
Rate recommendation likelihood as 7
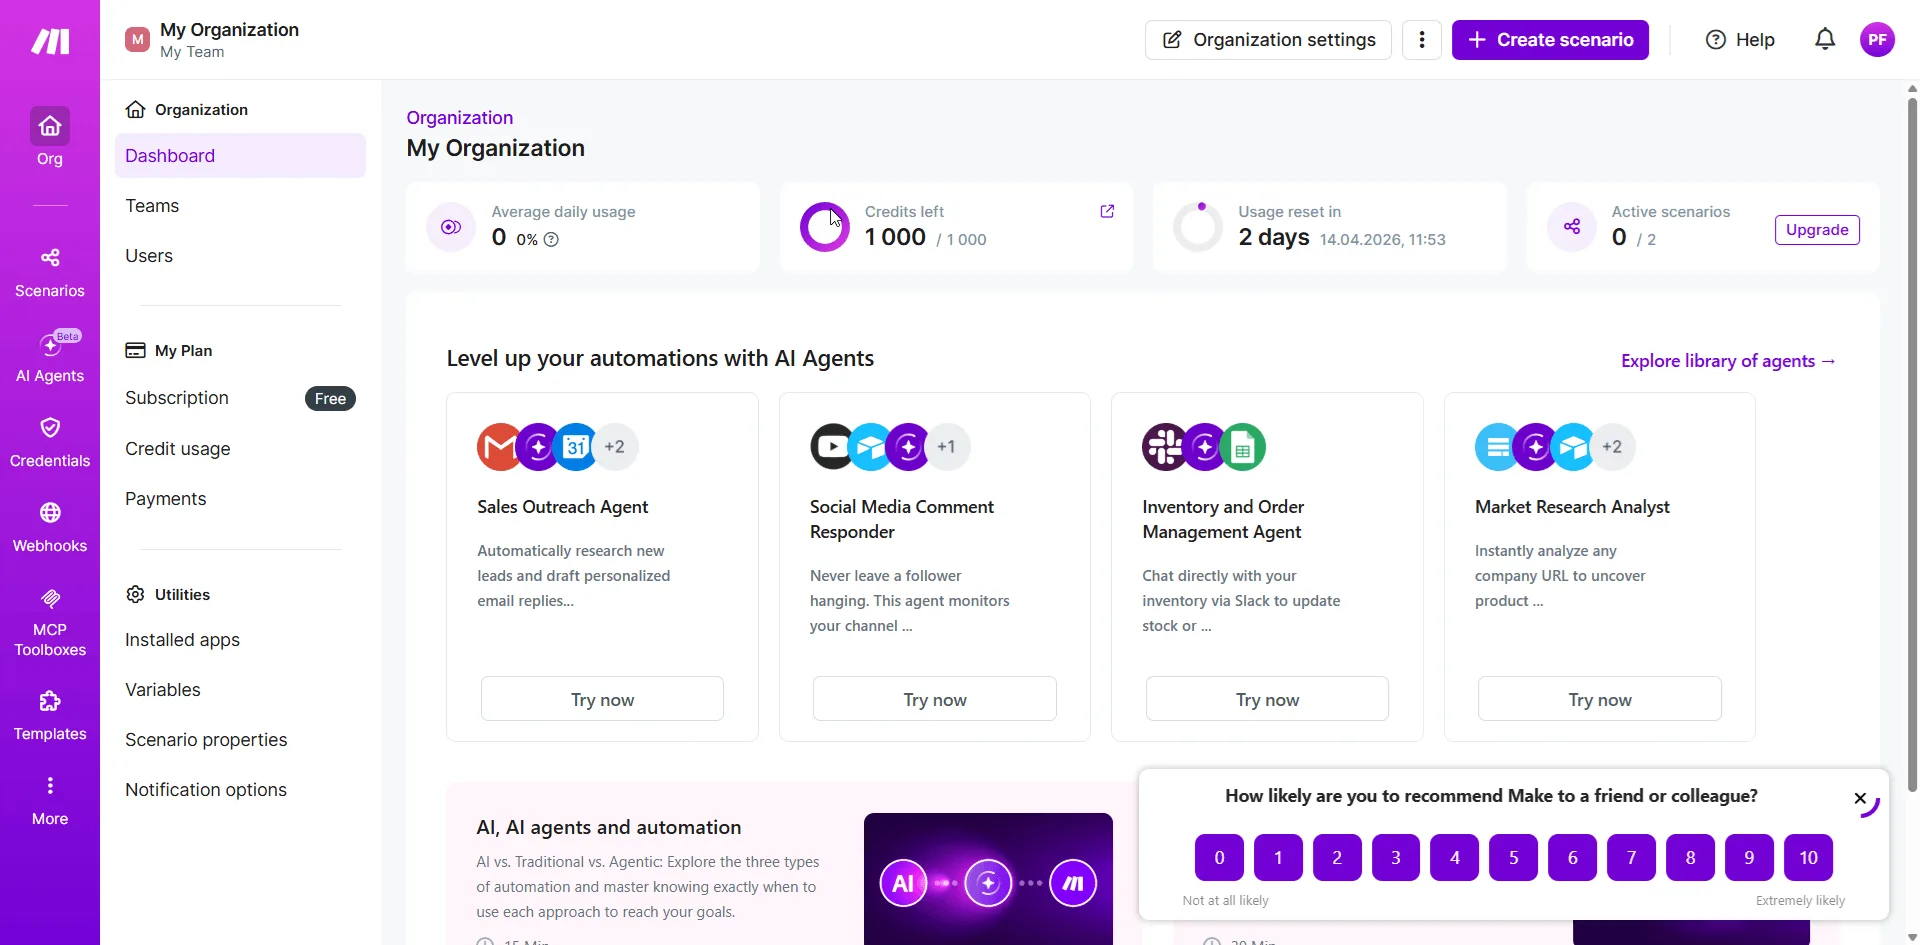(1632, 858)
